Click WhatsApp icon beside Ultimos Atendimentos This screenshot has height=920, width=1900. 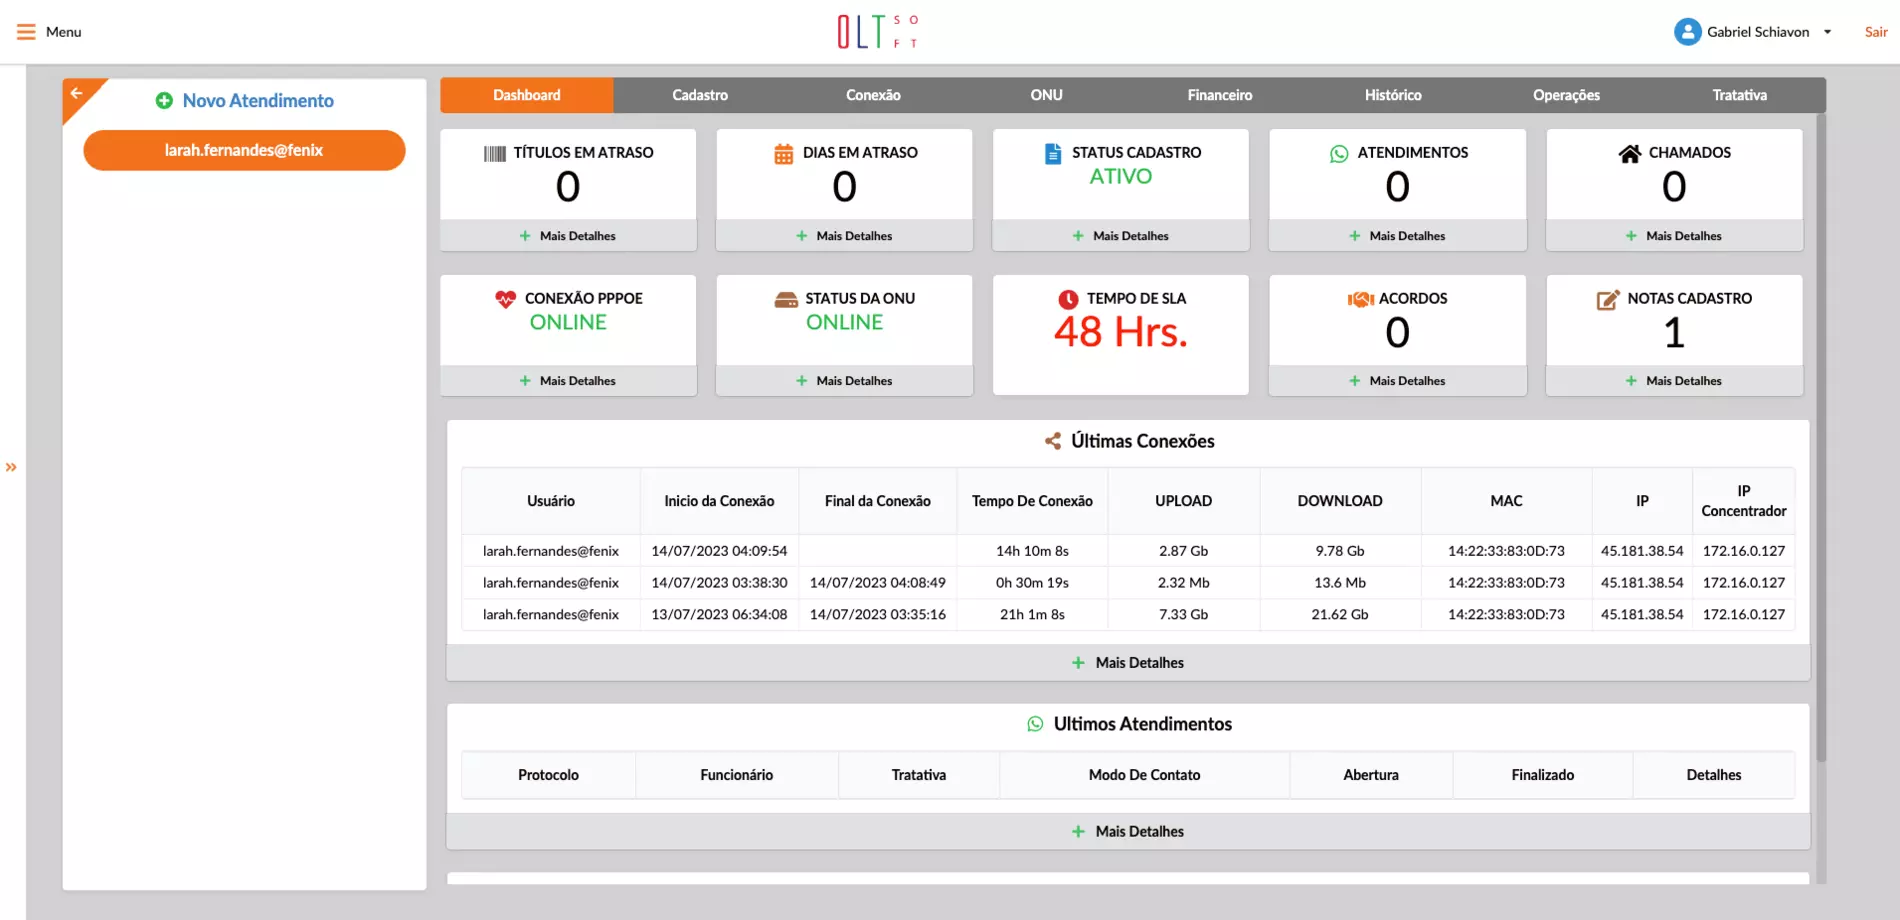click(1035, 724)
